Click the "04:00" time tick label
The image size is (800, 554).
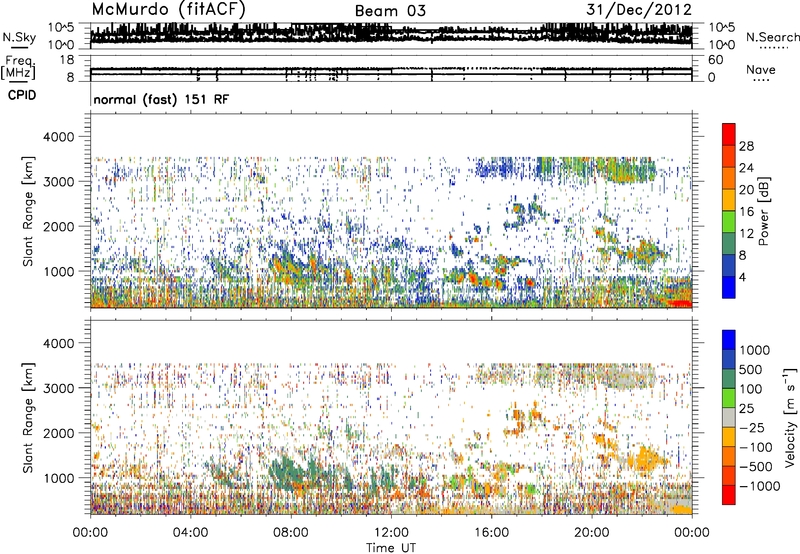tap(190, 533)
